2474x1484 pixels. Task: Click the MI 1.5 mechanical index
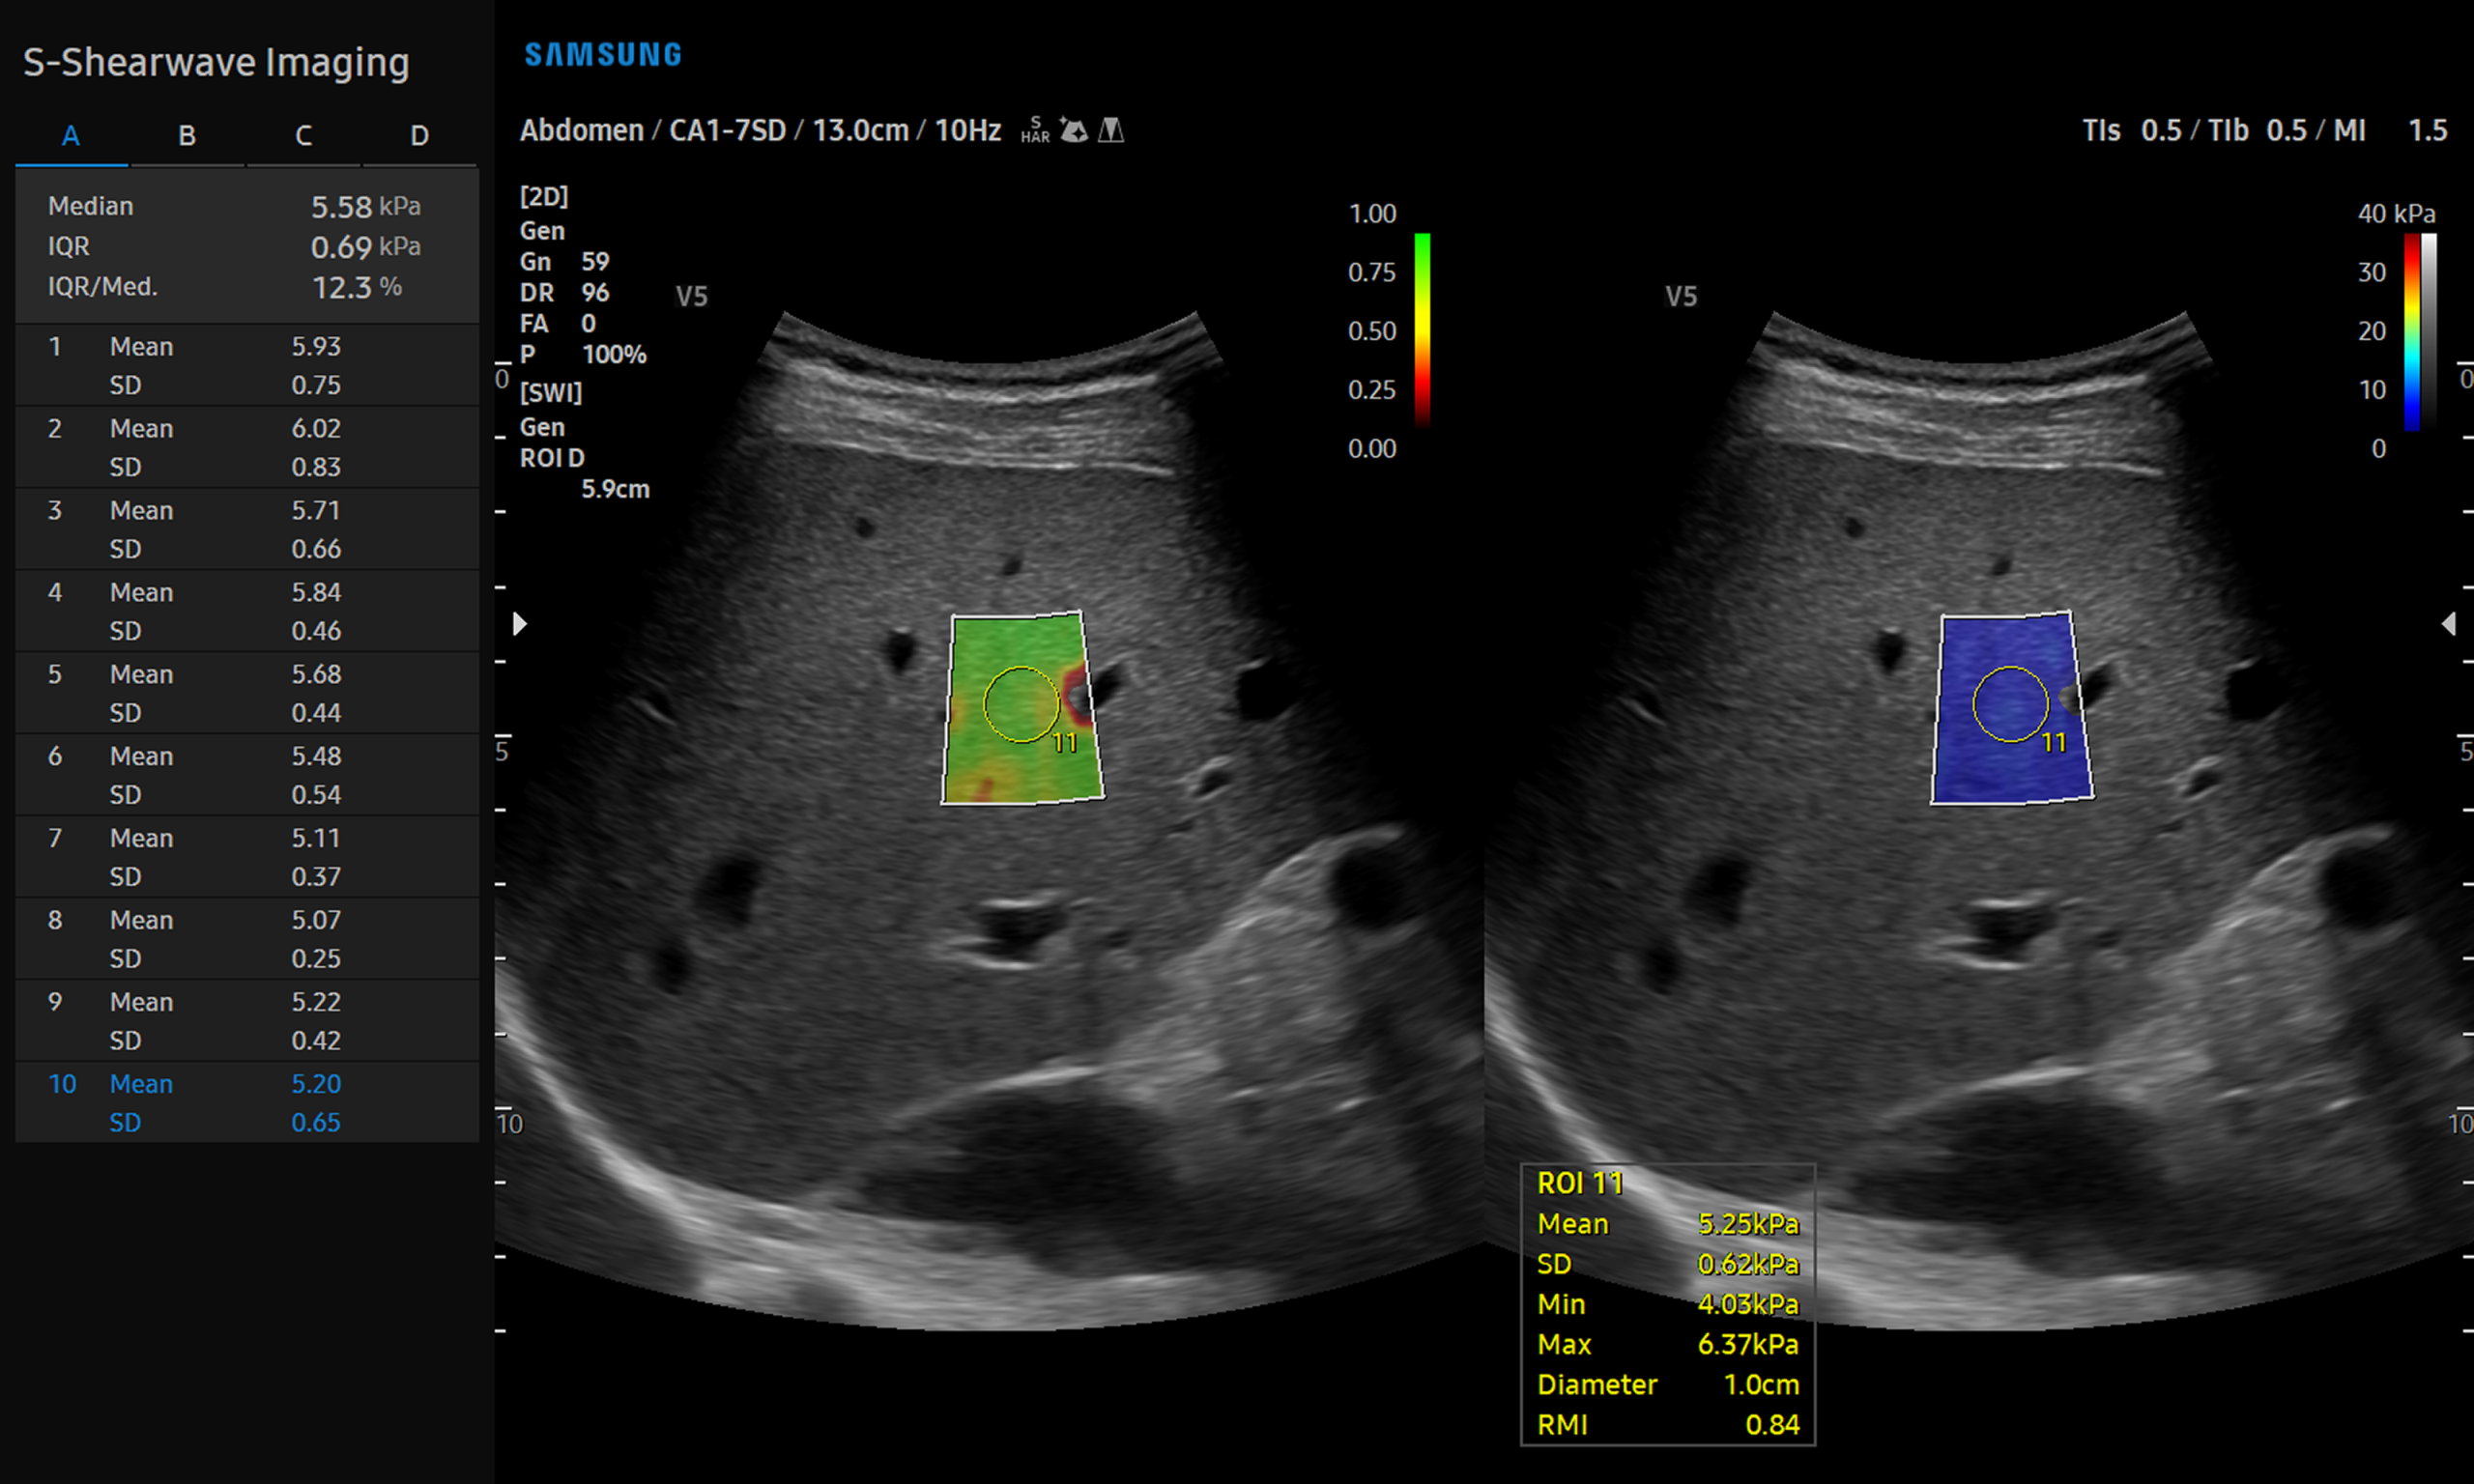coord(2390,131)
